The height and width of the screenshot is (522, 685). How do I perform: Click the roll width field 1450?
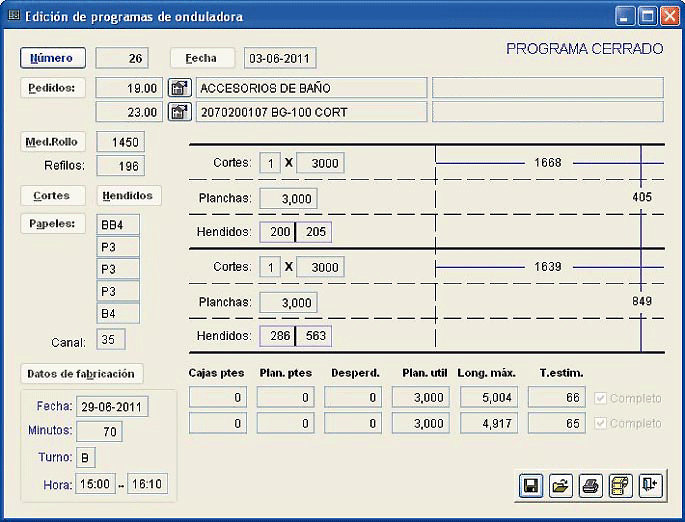click(x=120, y=142)
